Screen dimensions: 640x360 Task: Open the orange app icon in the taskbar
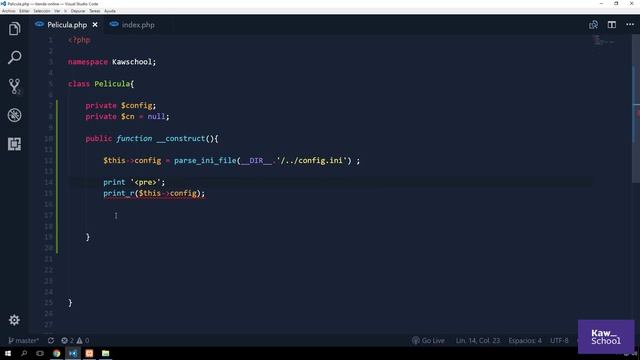[89, 353]
